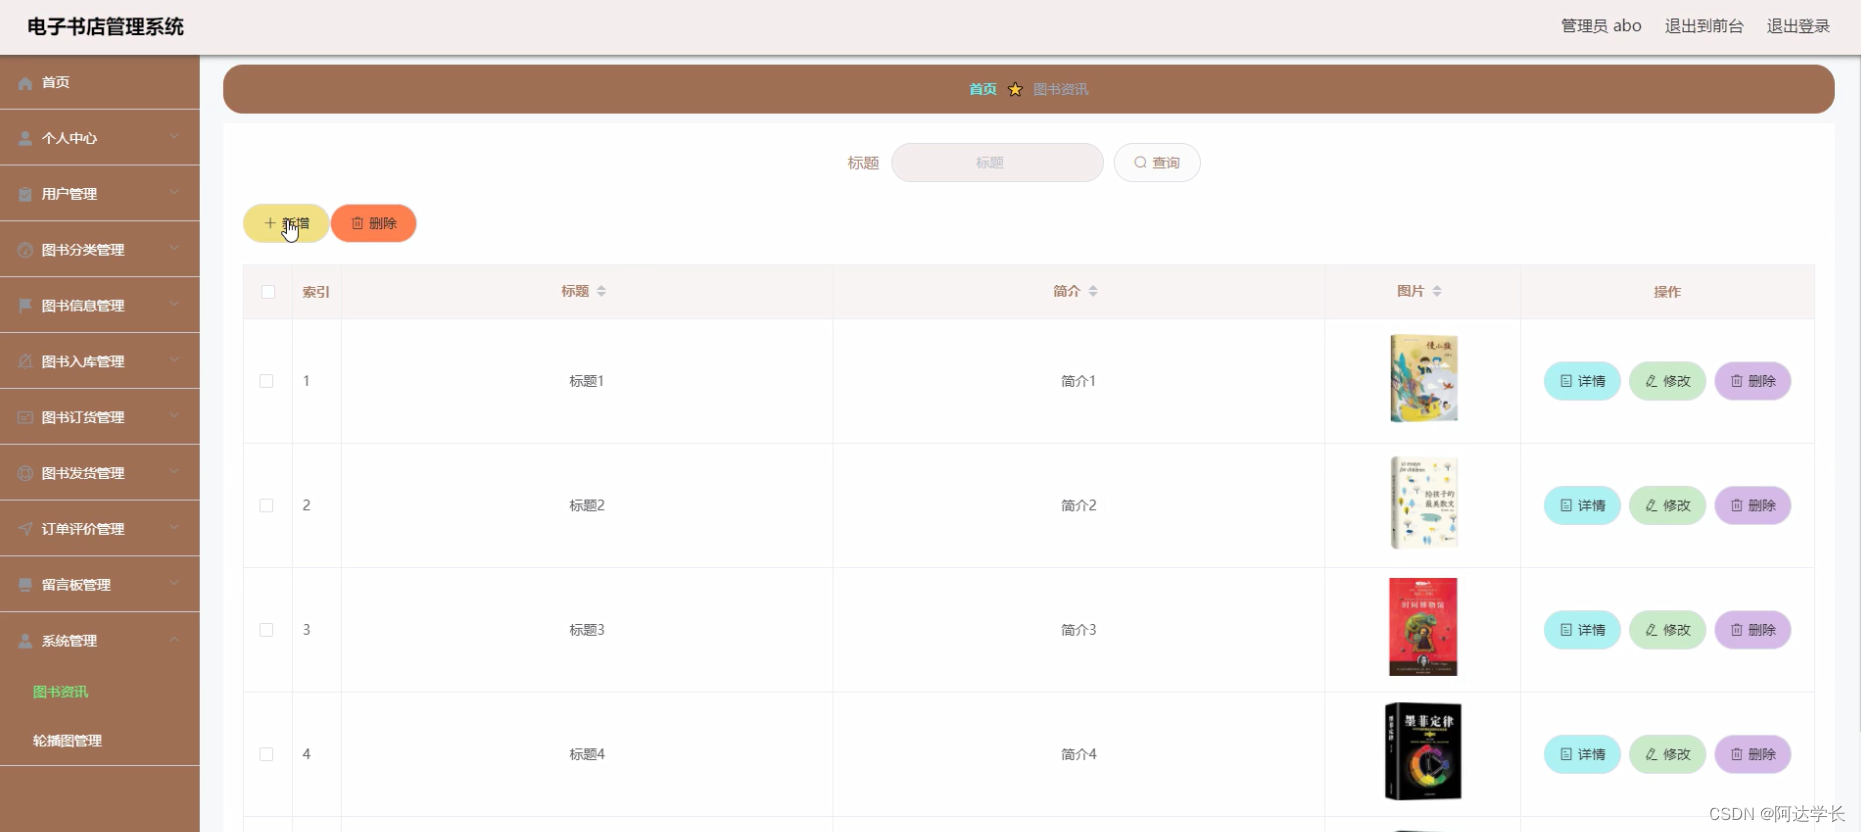Expand the 图书发货管理 menu chevron
This screenshot has height=832, width=1861.
coord(174,472)
